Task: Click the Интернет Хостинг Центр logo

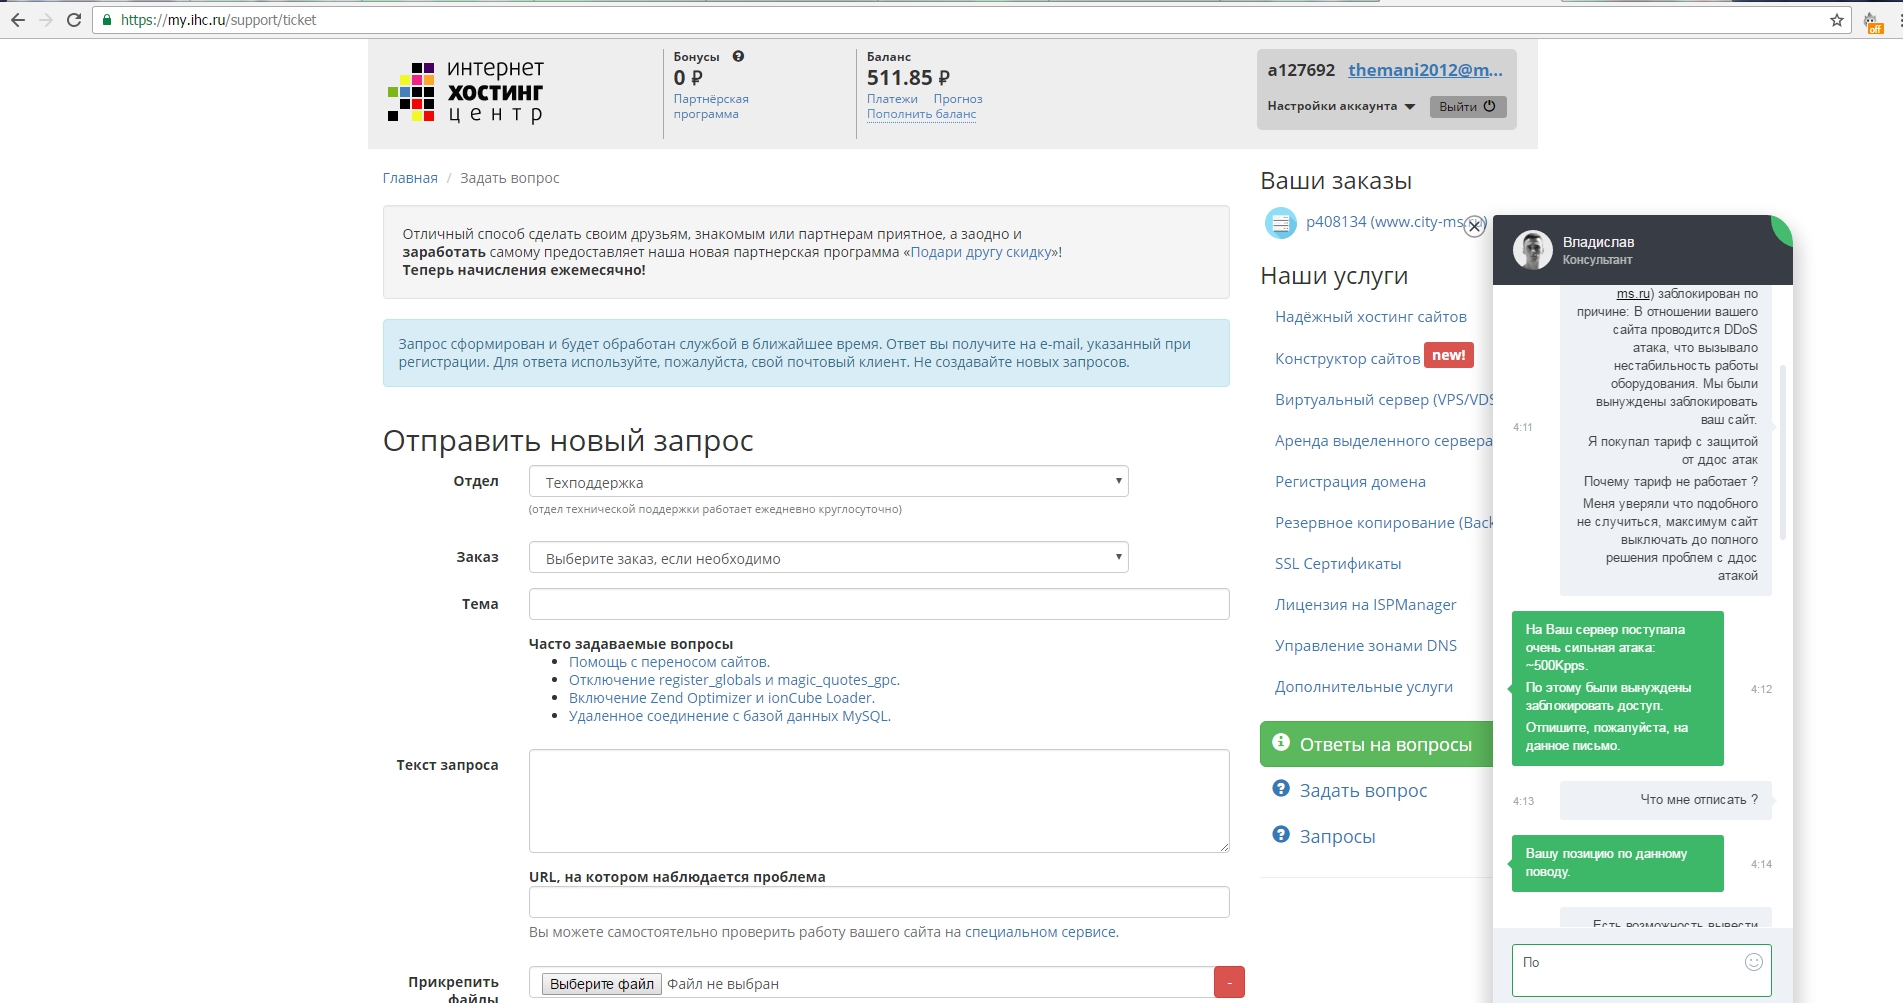Action: 466,92
